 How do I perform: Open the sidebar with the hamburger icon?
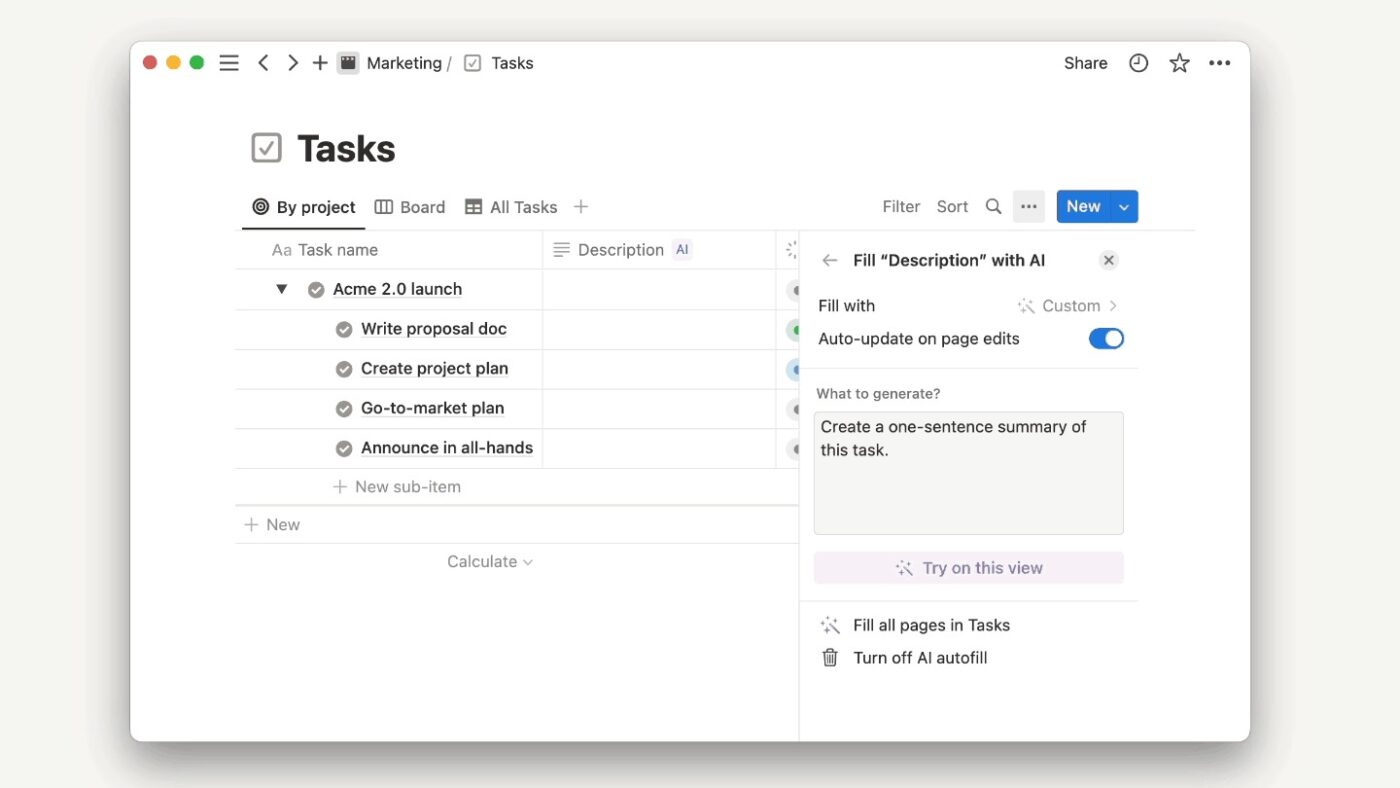(x=228, y=62)
